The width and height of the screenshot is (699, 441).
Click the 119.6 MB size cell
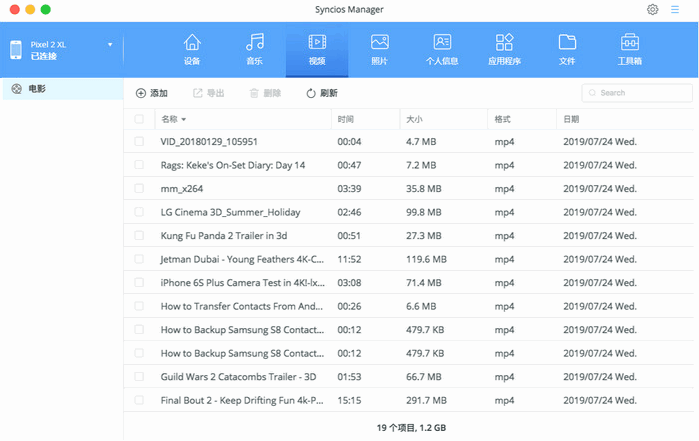point(426,260)
